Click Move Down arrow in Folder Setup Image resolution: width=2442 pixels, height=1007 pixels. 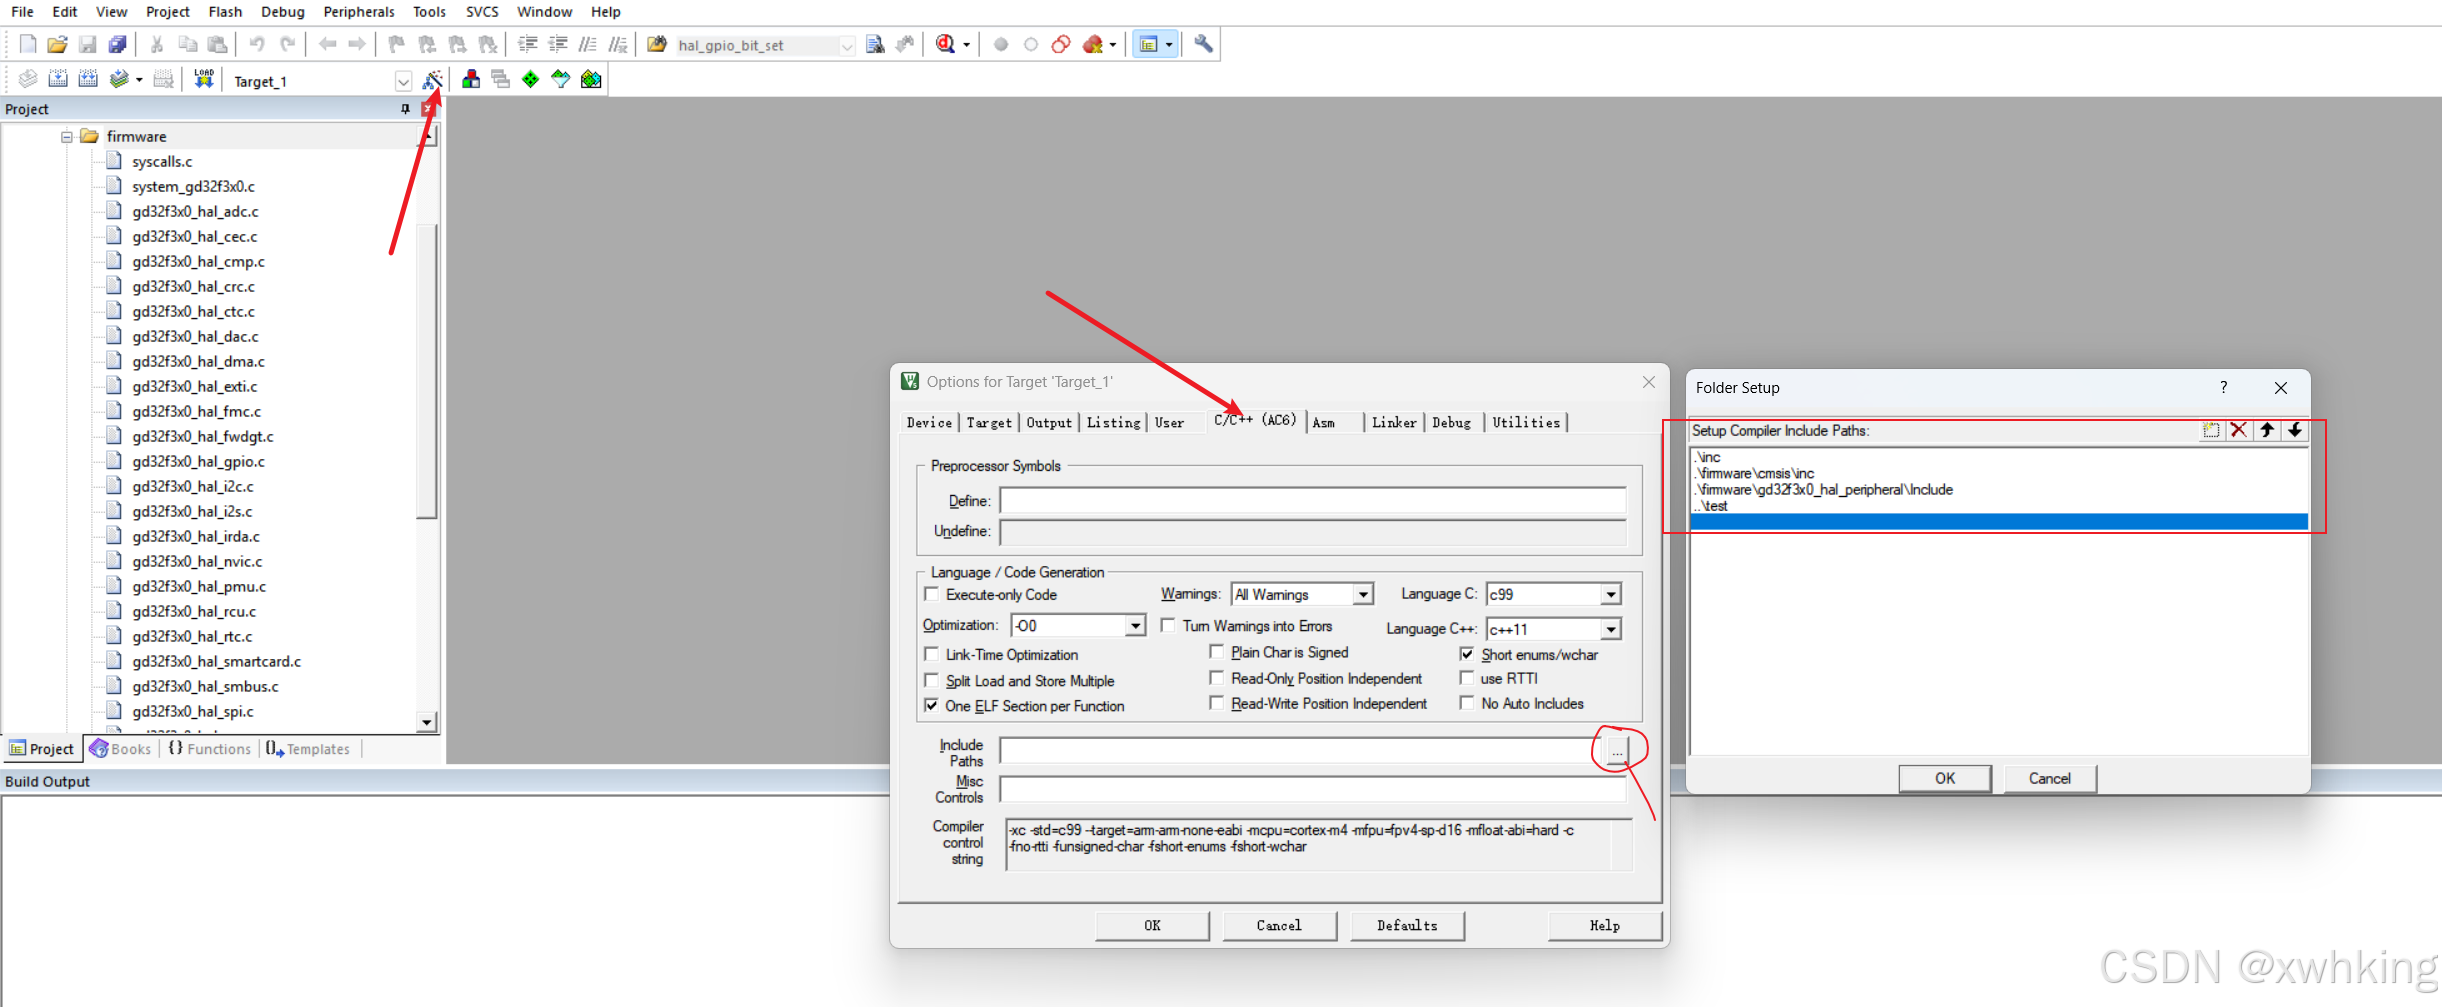[x=2295, y=430]
